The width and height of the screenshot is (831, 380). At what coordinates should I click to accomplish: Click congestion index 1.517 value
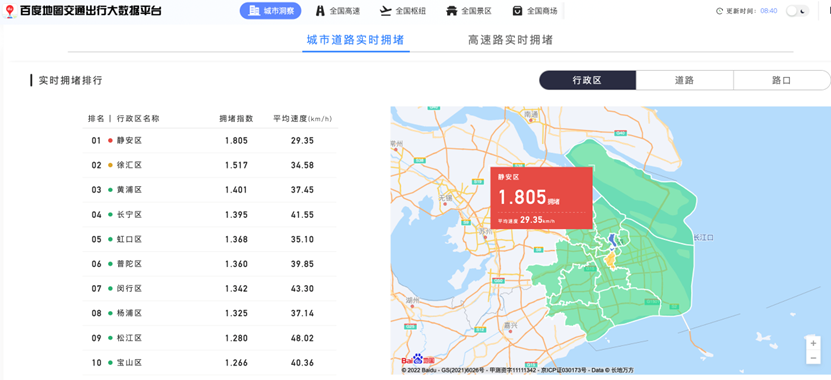click(x=236, y=165)
